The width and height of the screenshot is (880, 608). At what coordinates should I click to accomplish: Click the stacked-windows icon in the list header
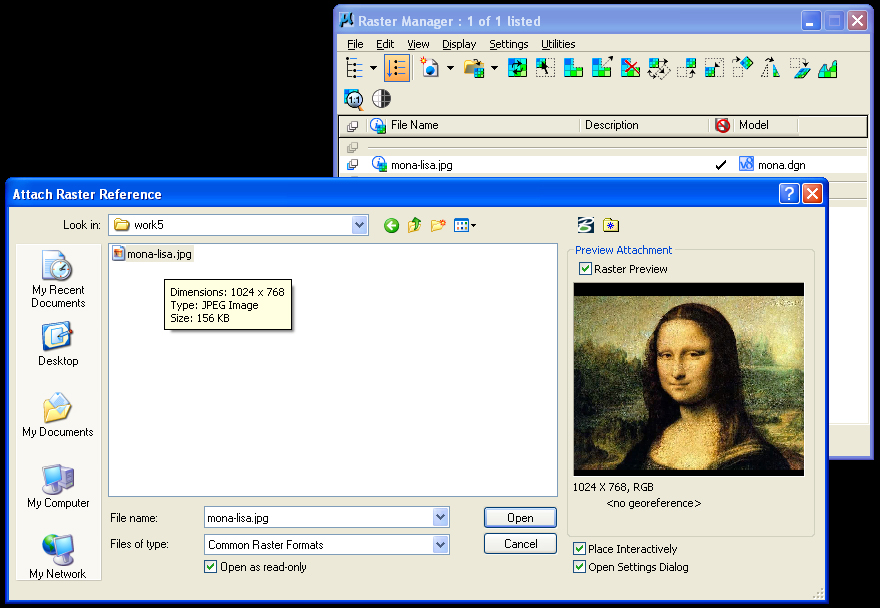(352, 126)
